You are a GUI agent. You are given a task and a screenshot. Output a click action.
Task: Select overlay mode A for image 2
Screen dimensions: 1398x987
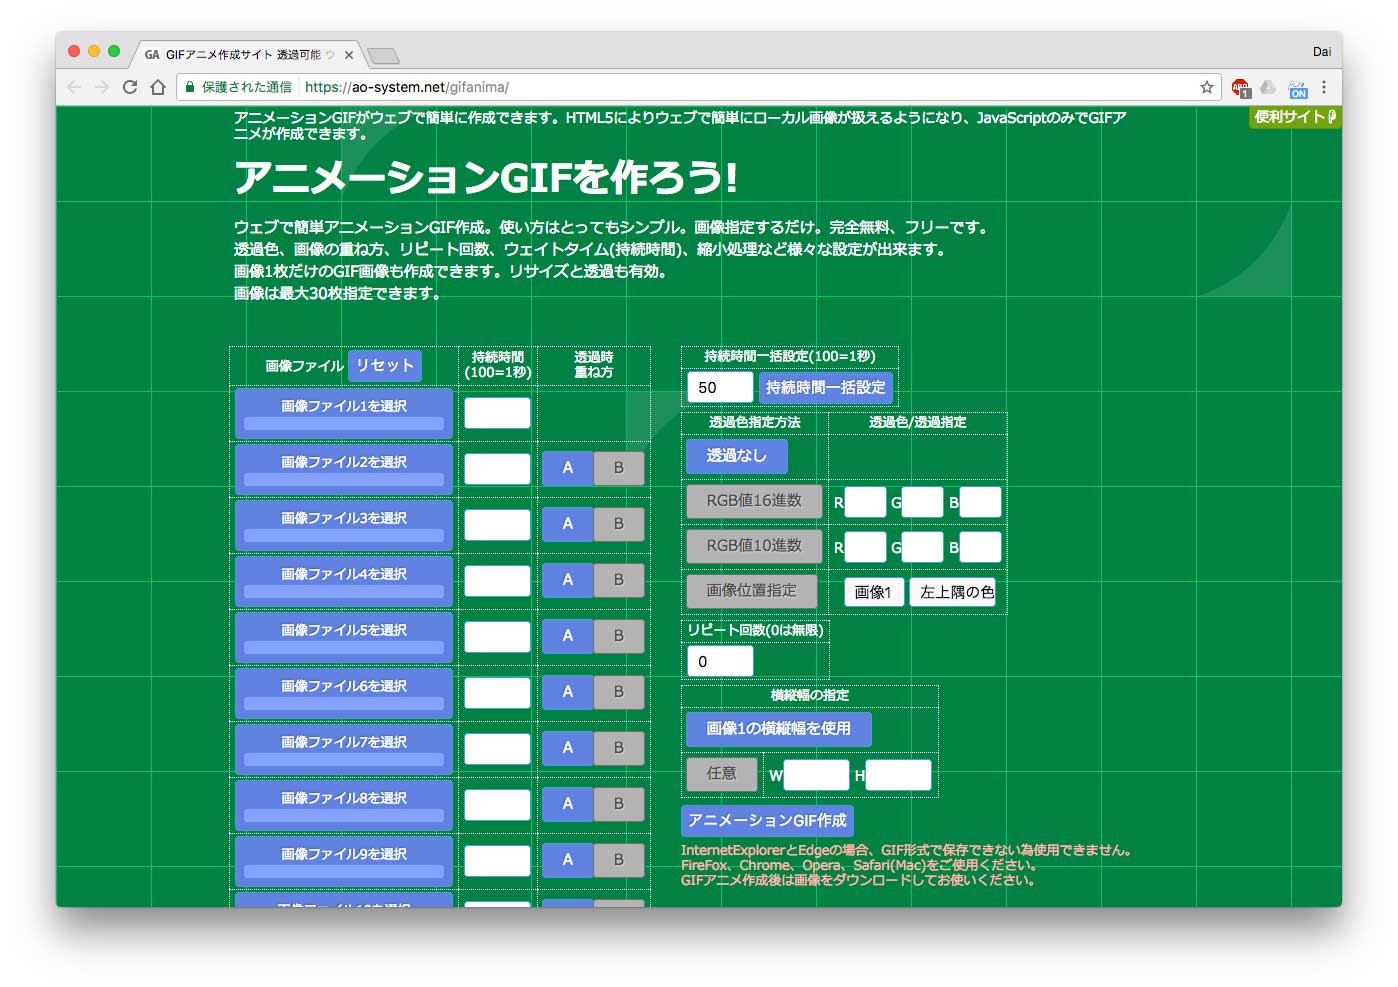(568, 468)
